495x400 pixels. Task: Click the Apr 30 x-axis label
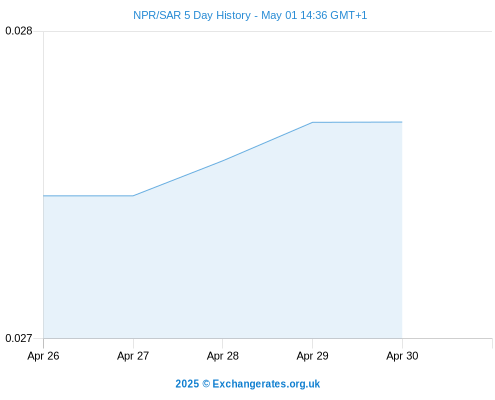click(402, 356)
